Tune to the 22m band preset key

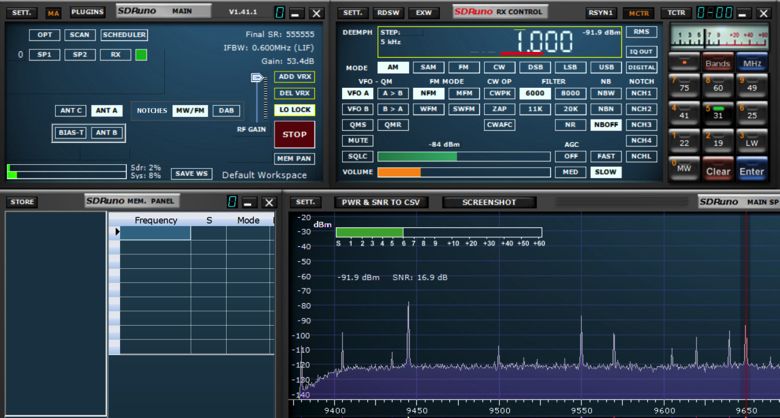(x=684, y=140)
